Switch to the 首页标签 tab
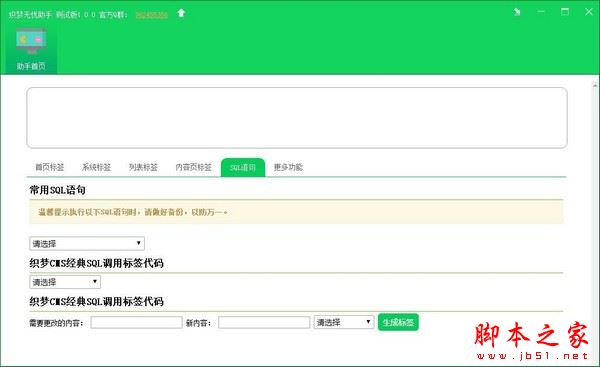Image resolution: width=600 pixels, height=367 pixels. [x=50, y=167]
